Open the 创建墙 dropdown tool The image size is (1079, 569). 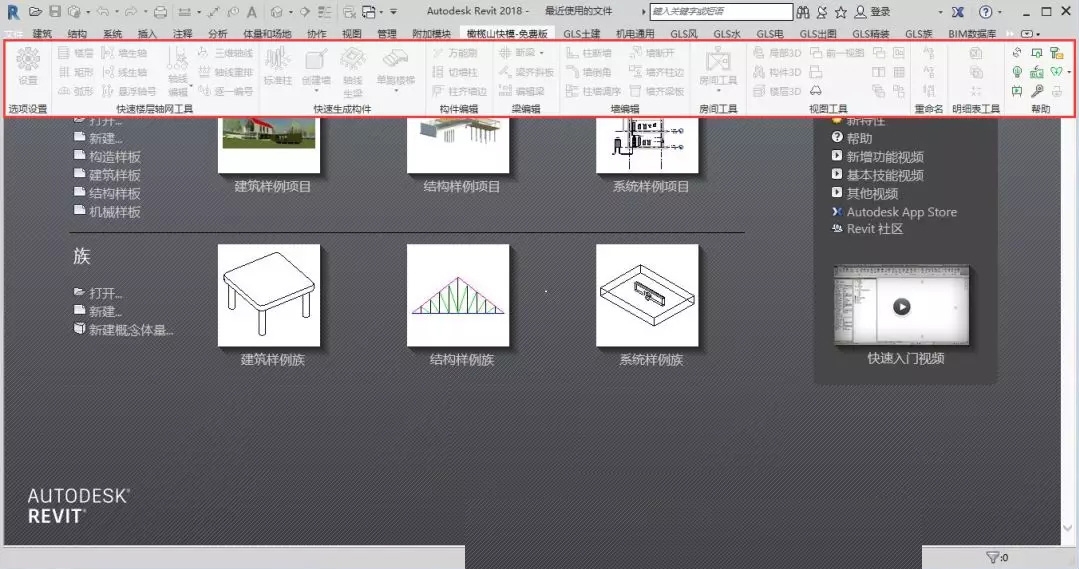click(316, 69)
